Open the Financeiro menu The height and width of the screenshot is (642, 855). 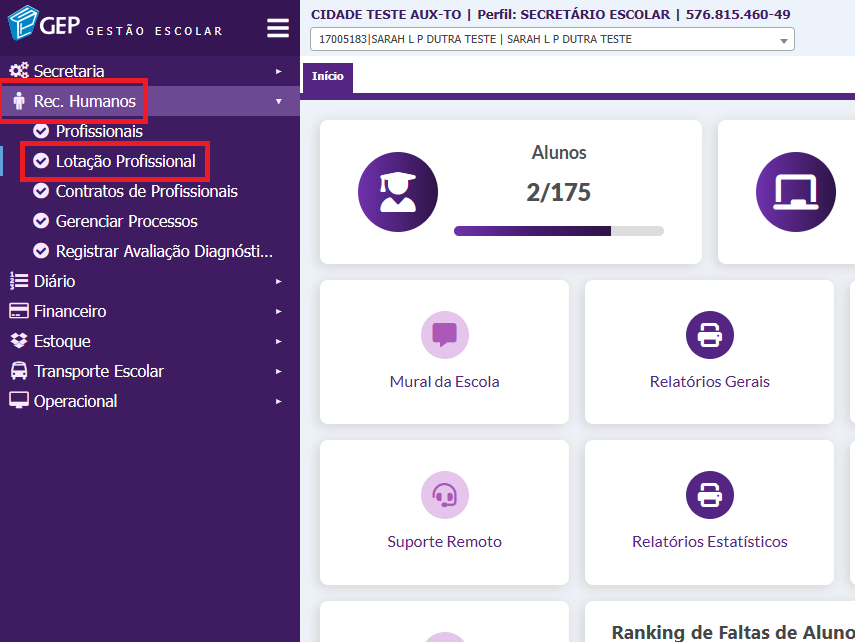tap(69, 311)
